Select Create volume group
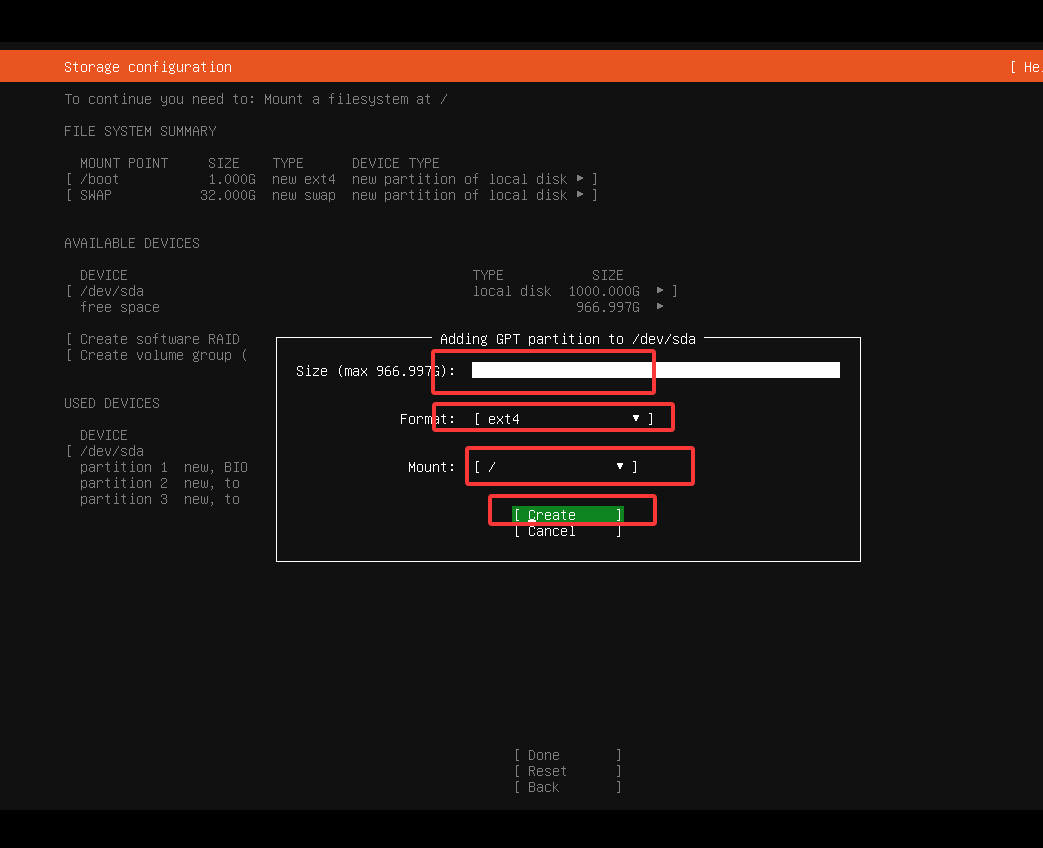The height and width of the screenshot is (848, 1043). point(152,355)
